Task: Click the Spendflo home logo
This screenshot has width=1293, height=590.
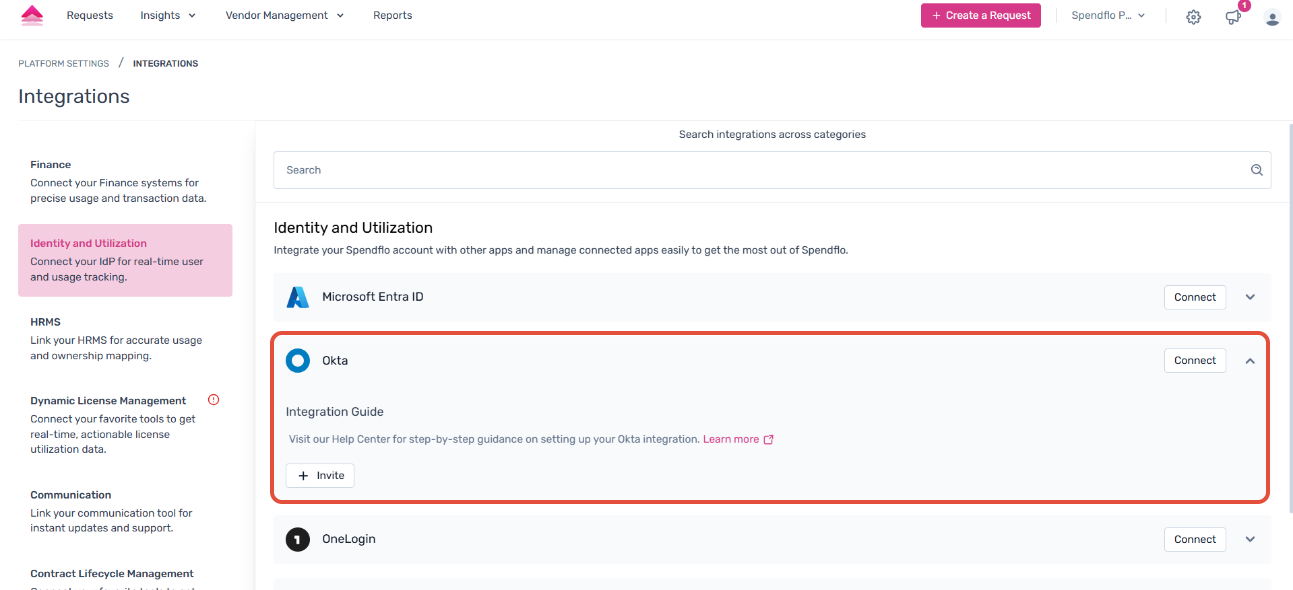Action: pyautogui.click(x=32, y=15)
